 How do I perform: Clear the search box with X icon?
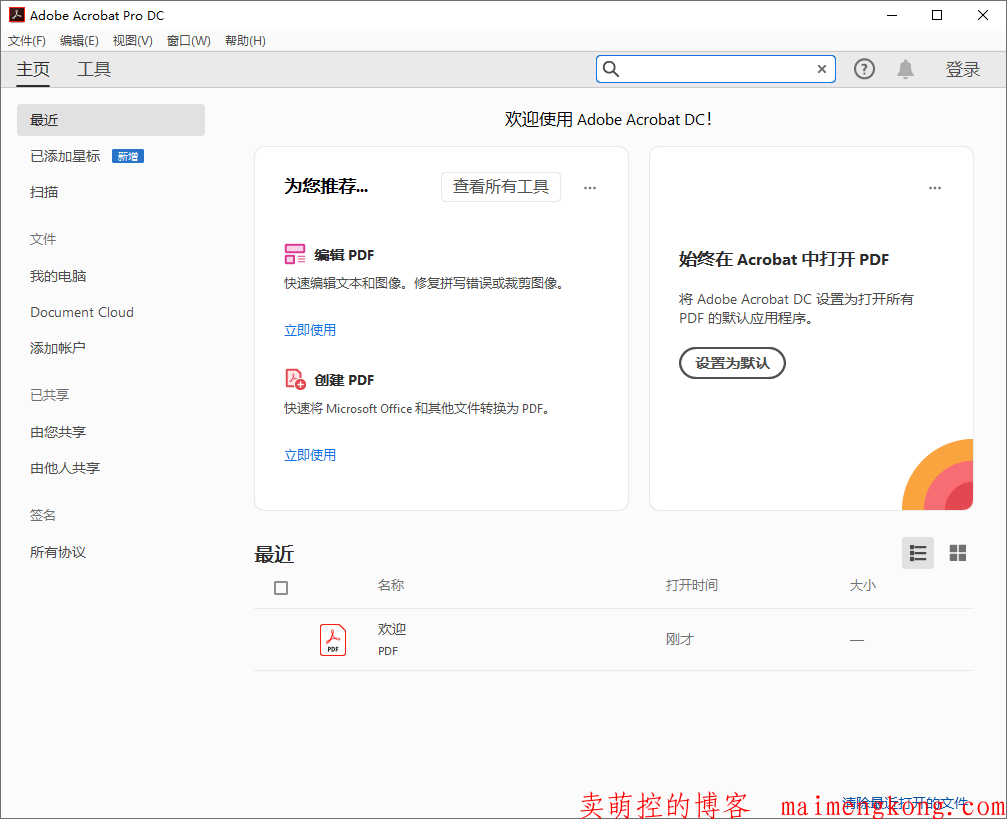(x=822, y=69)
